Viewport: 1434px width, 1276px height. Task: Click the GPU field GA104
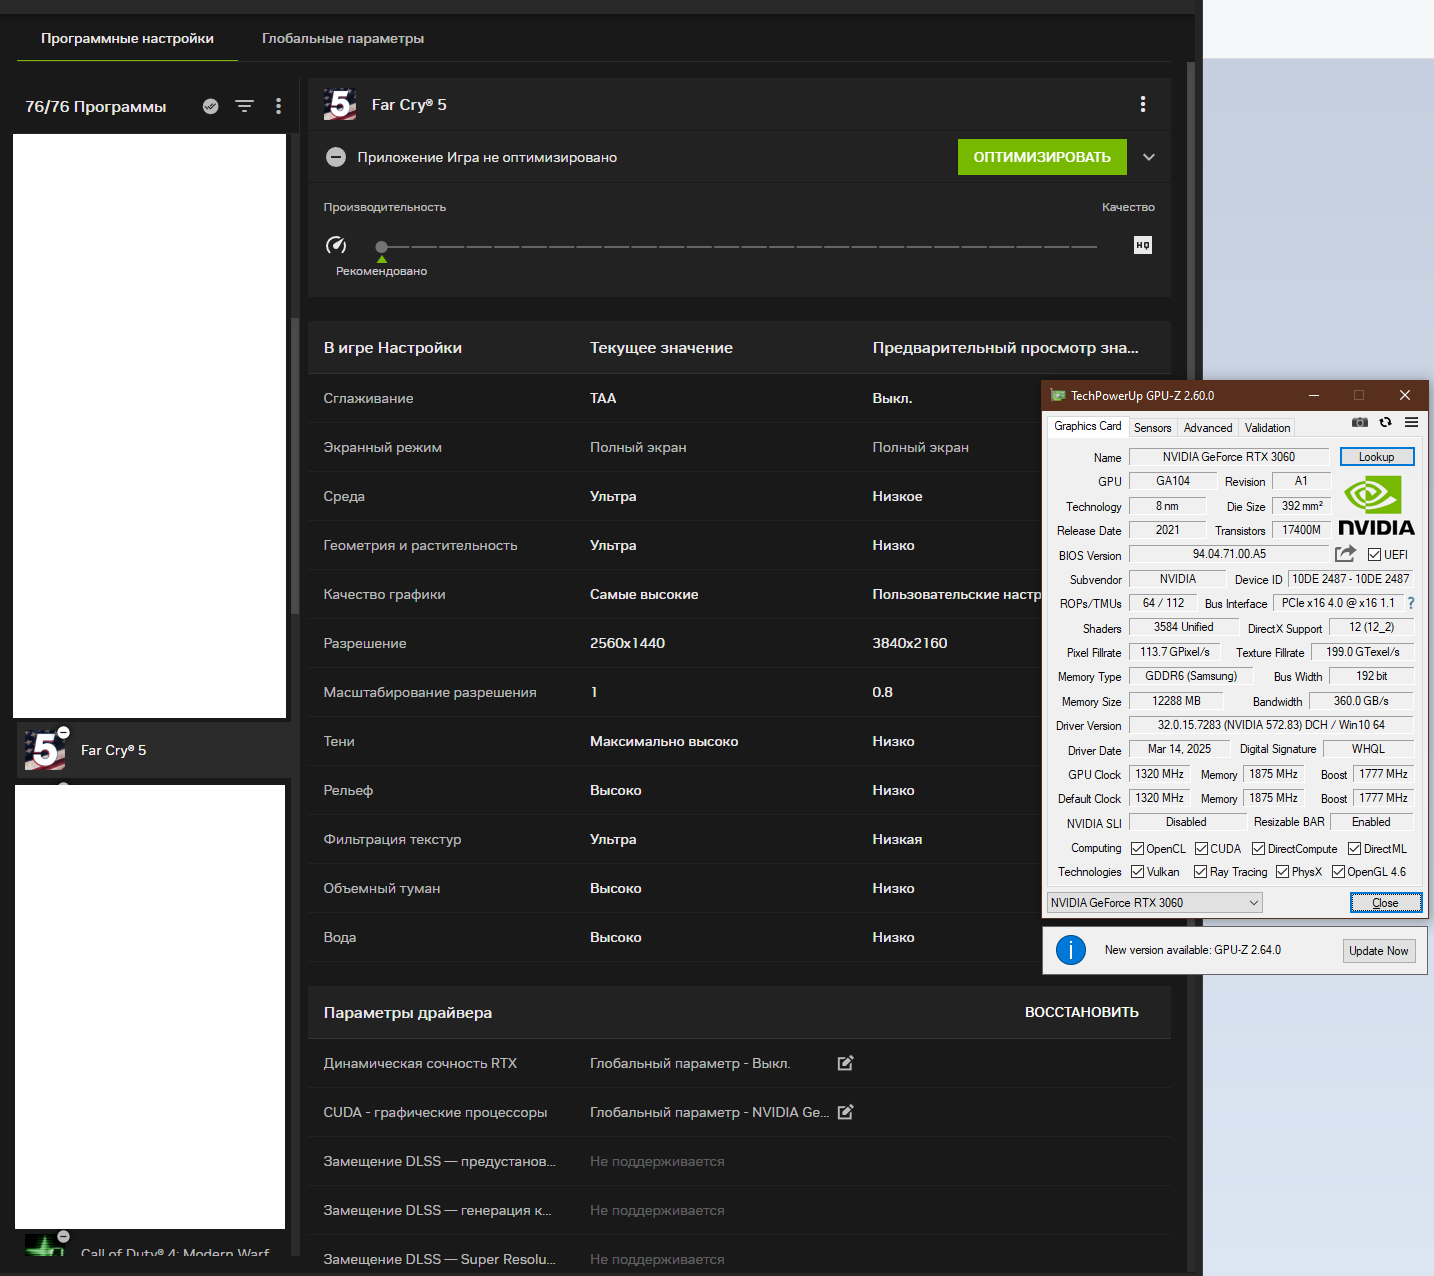(1173, 481)
